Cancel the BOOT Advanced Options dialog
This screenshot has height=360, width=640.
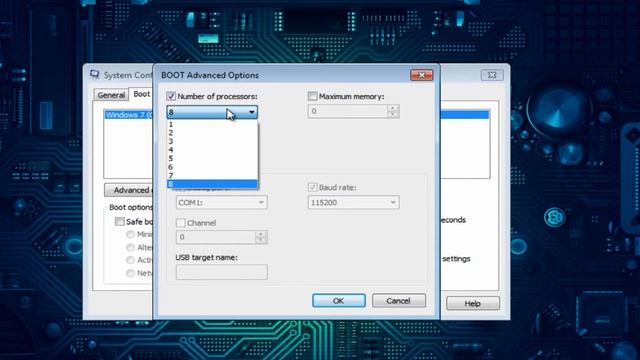pyautogui.click(x=399, y=301)
